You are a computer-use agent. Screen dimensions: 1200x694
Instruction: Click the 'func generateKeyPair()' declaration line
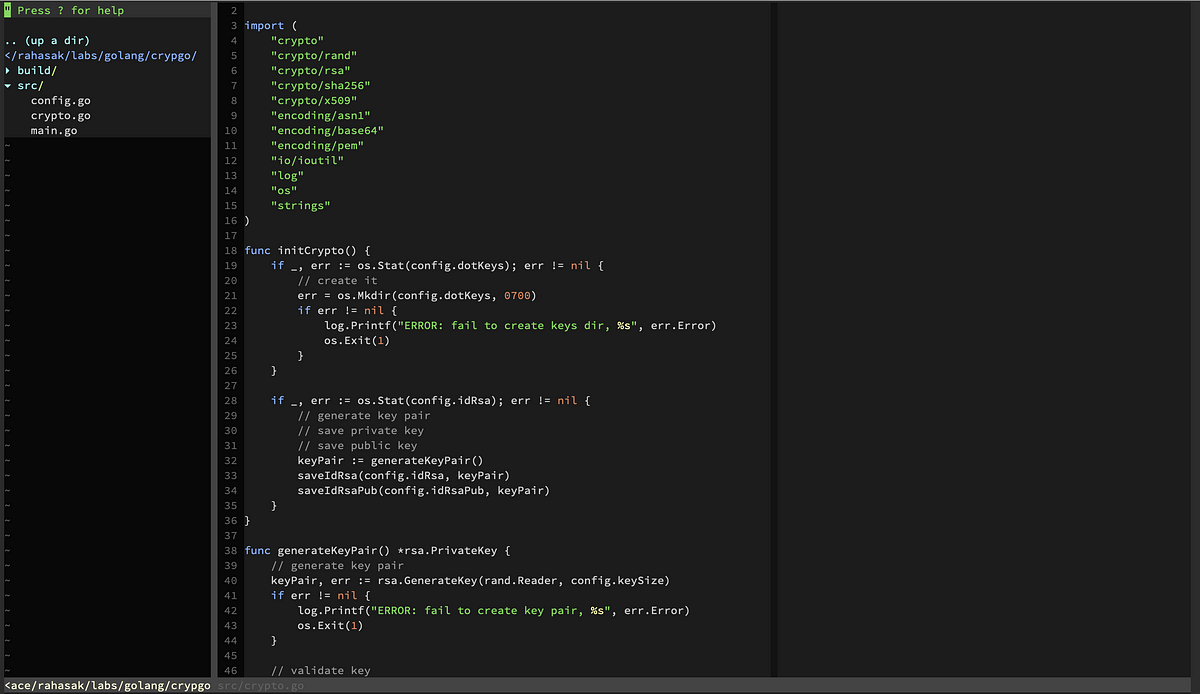(x=377, y=550)
